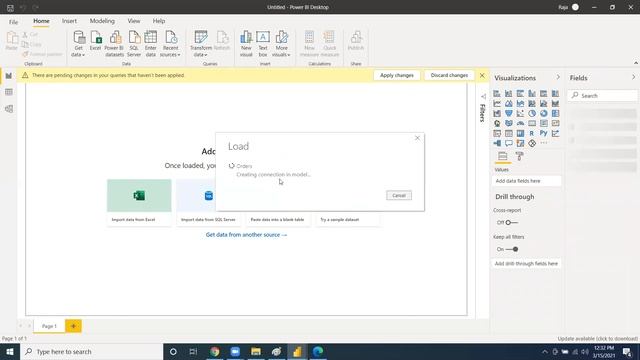Select the Q&A visual

tap(509, 143)
